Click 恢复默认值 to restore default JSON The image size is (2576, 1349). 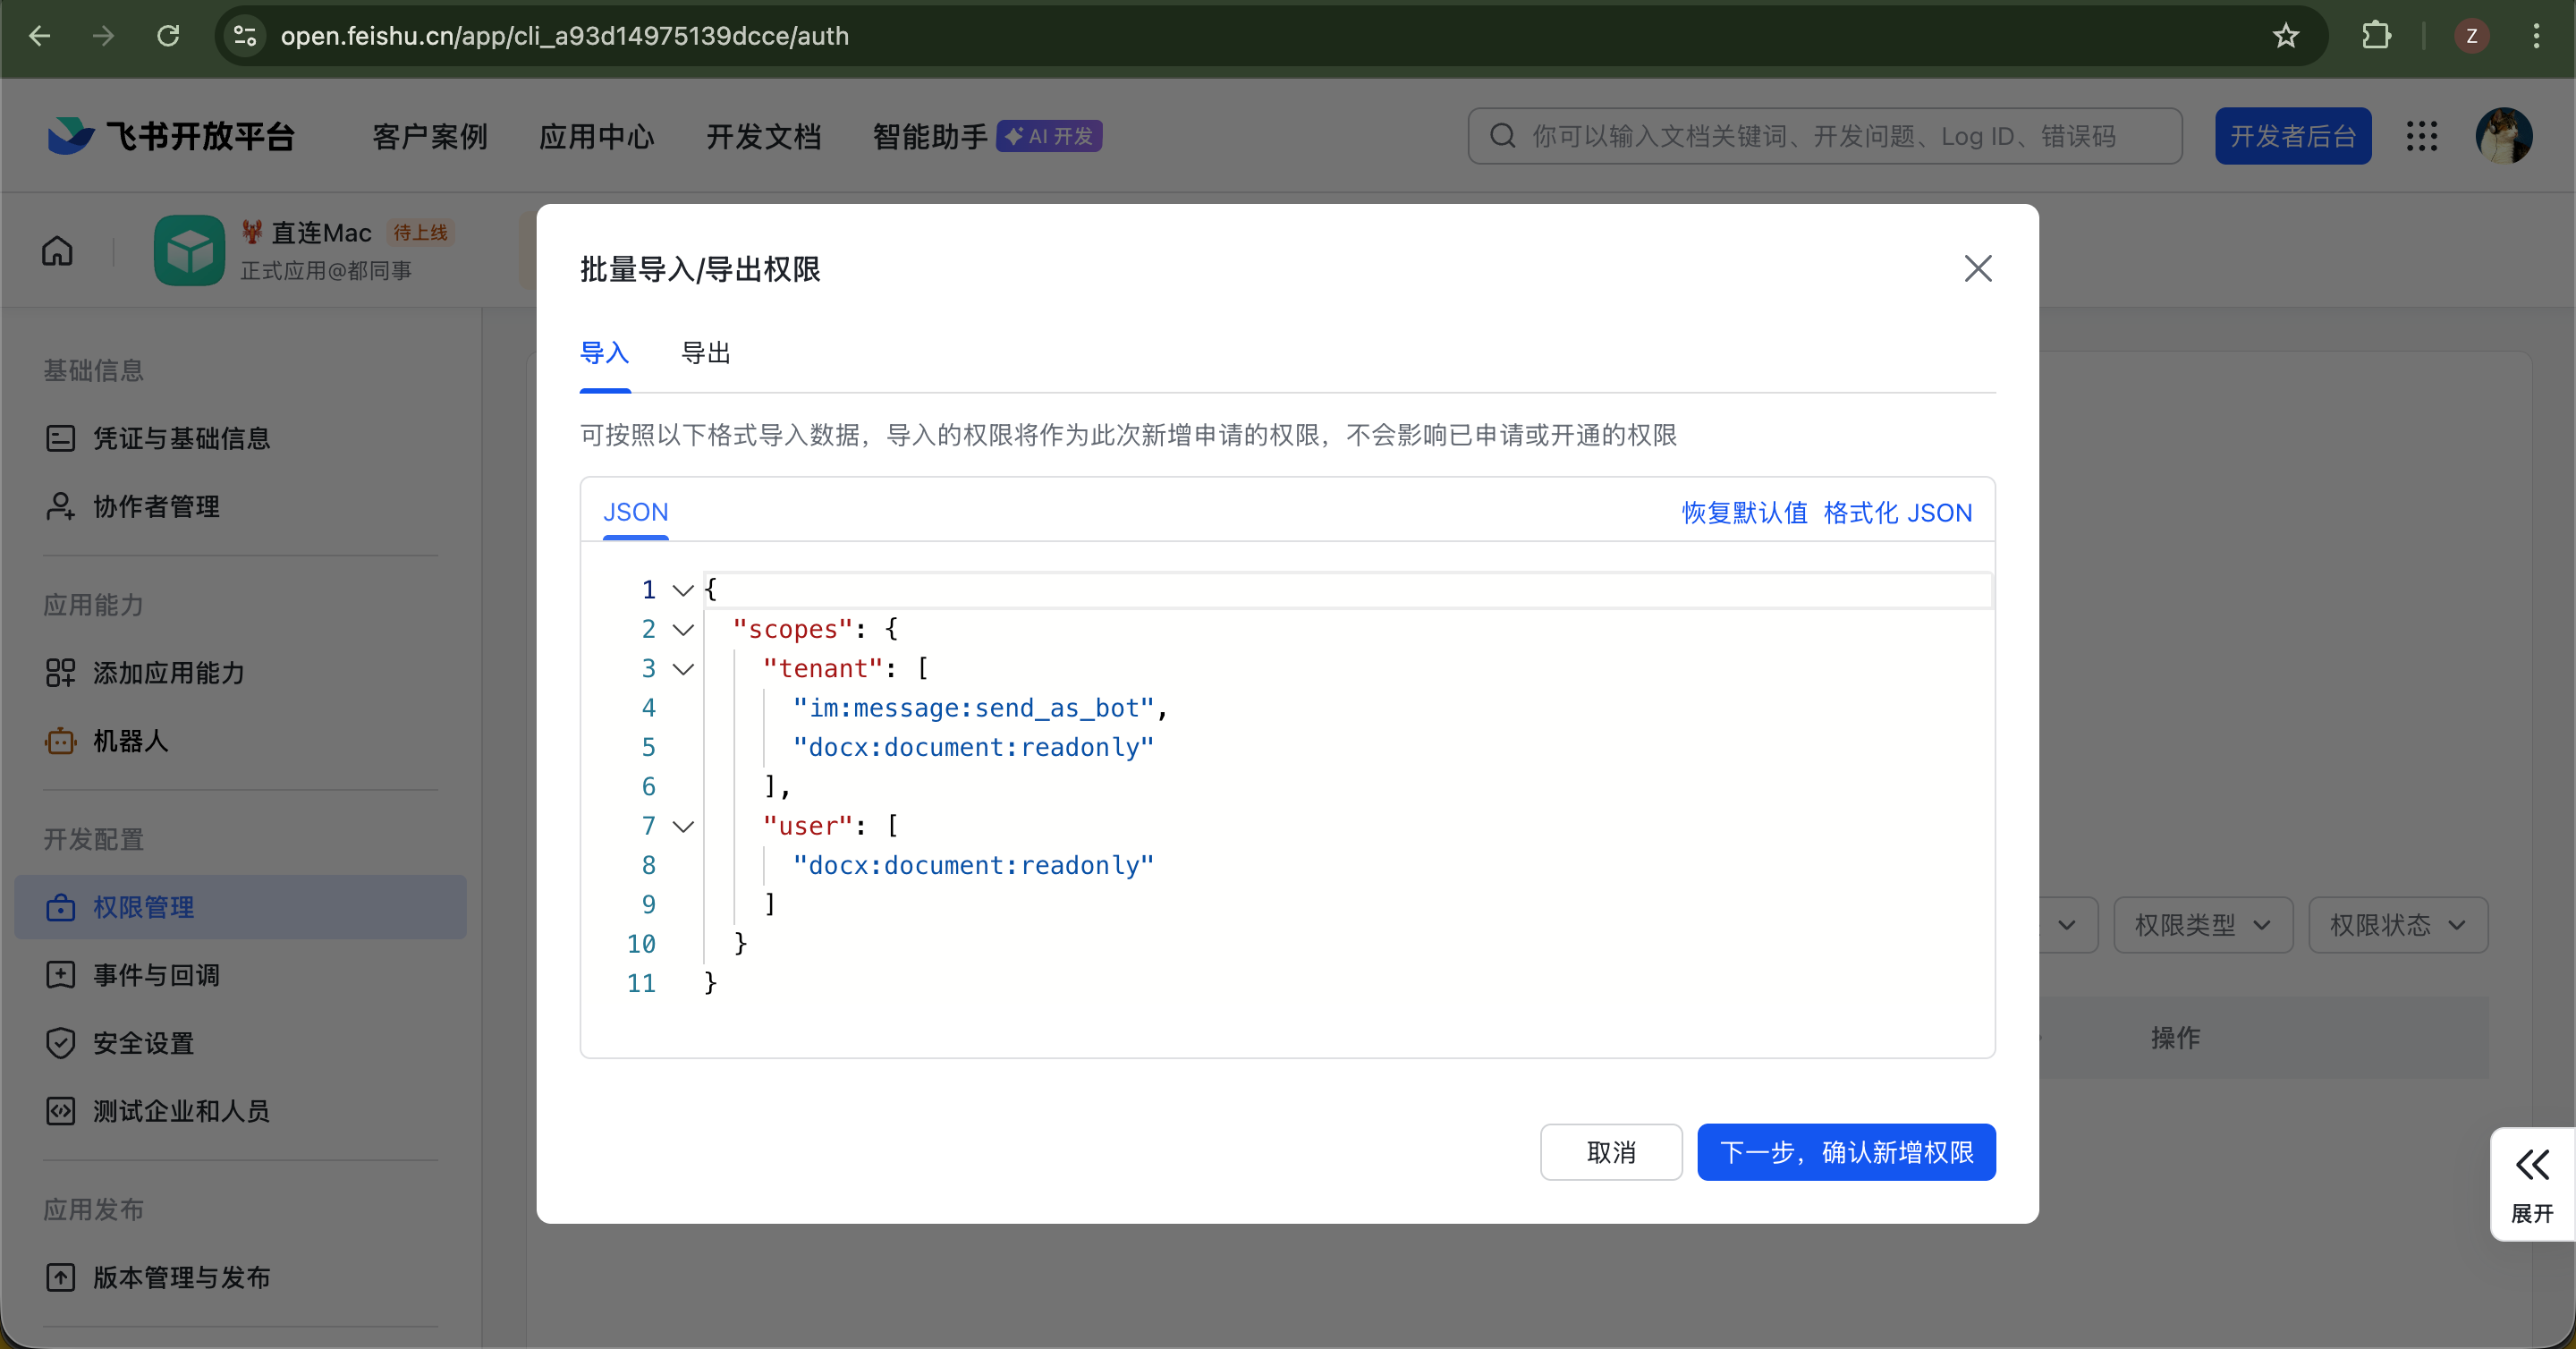tap(1744, 512)
